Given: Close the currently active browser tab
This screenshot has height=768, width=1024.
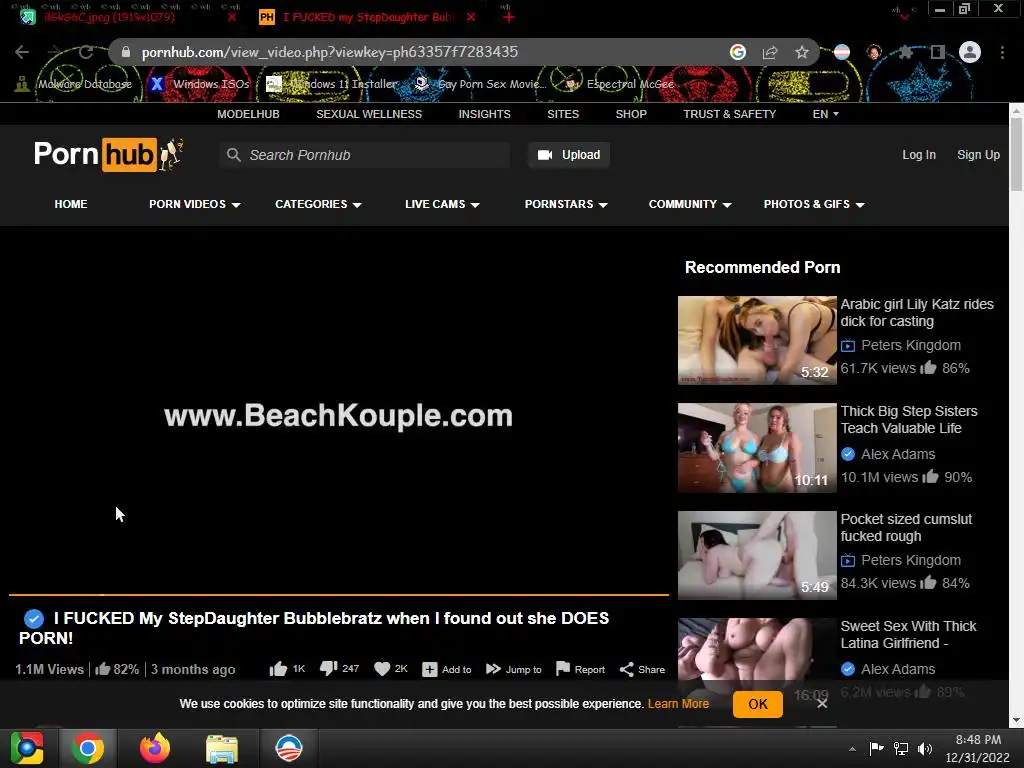Looking at the screenshot, I should click(471, 18).
